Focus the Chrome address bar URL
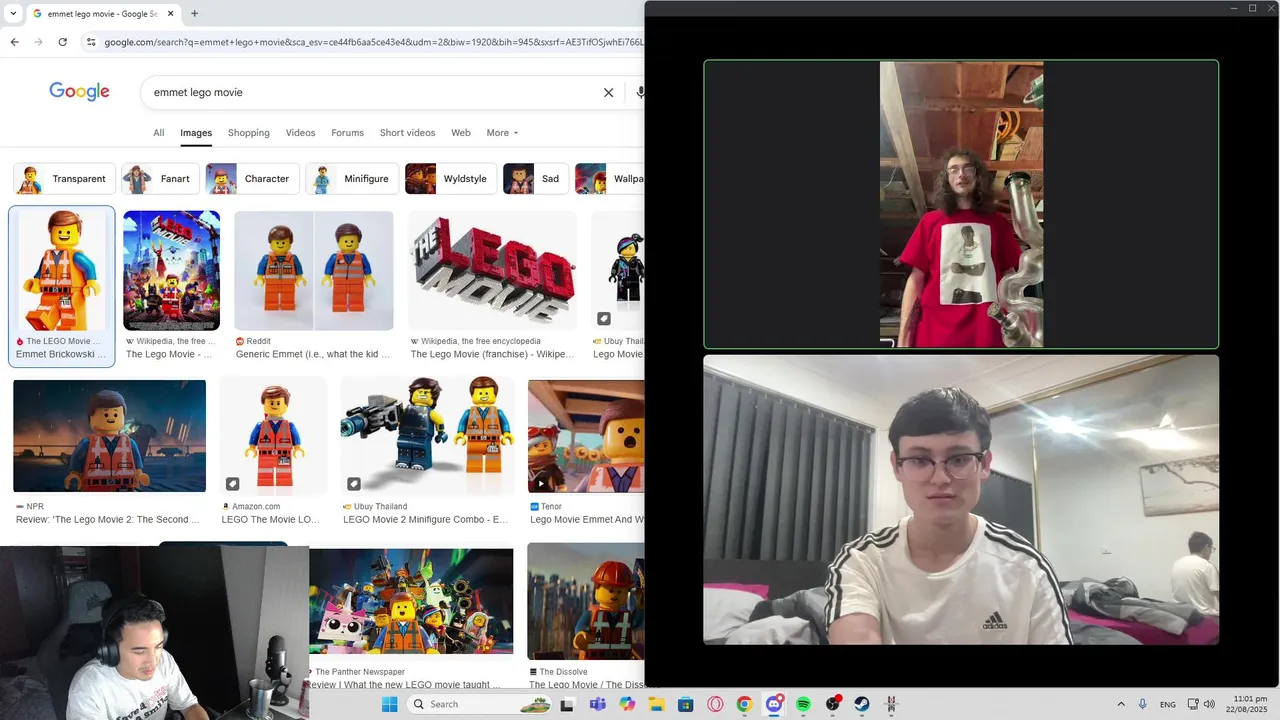1280x720 pixels. [374, 42]
